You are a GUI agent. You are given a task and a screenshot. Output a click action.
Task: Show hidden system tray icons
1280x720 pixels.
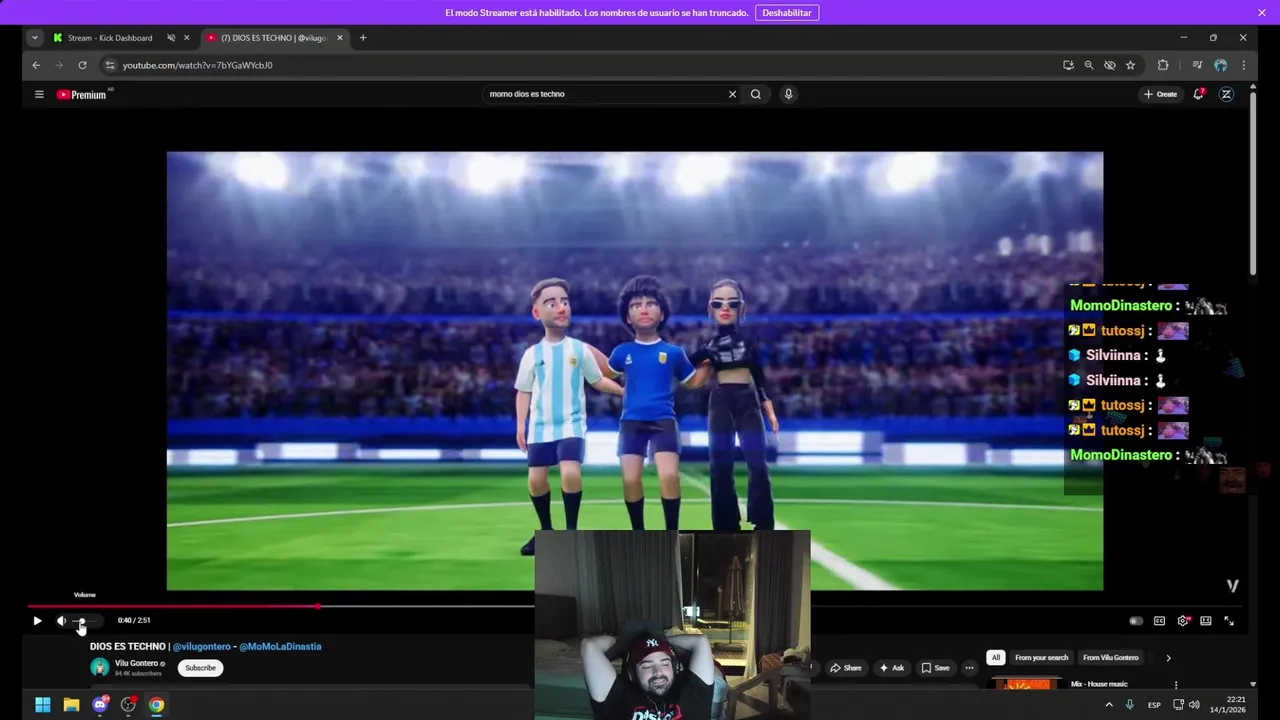[x=1108, y=705]
